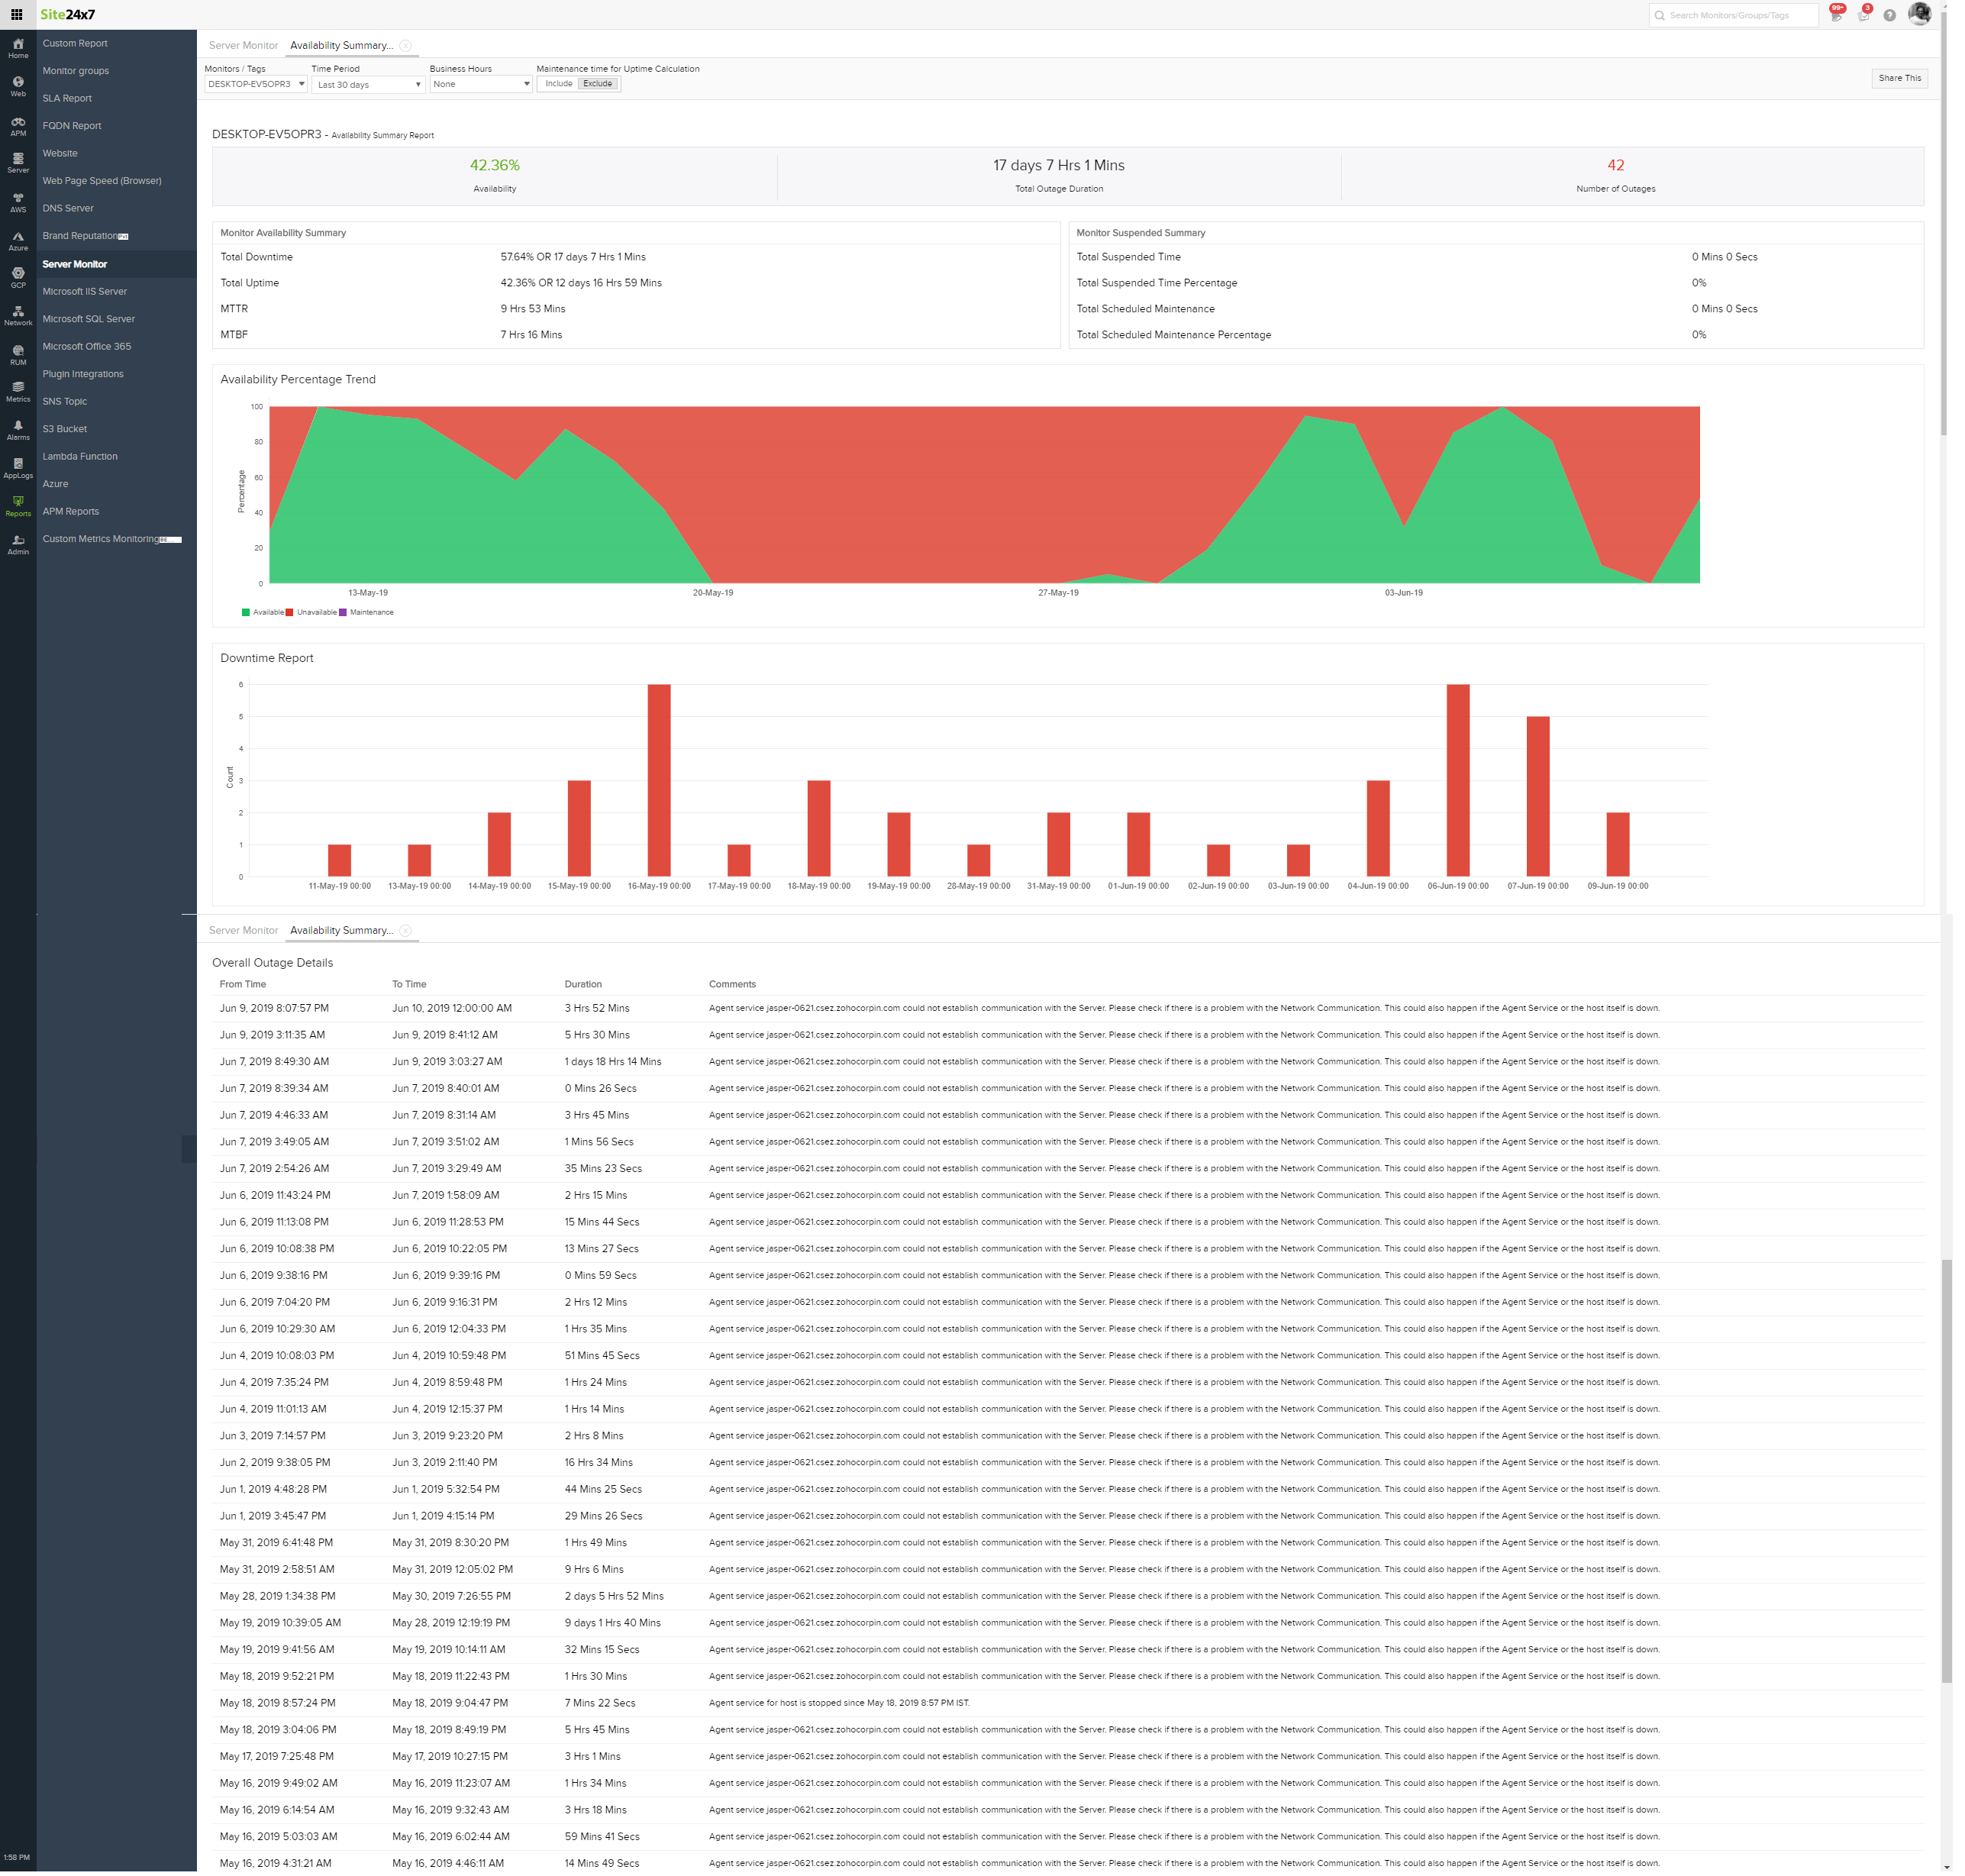
Task: Open the apps grid menu icon
Action: click(x=17, y=14)
